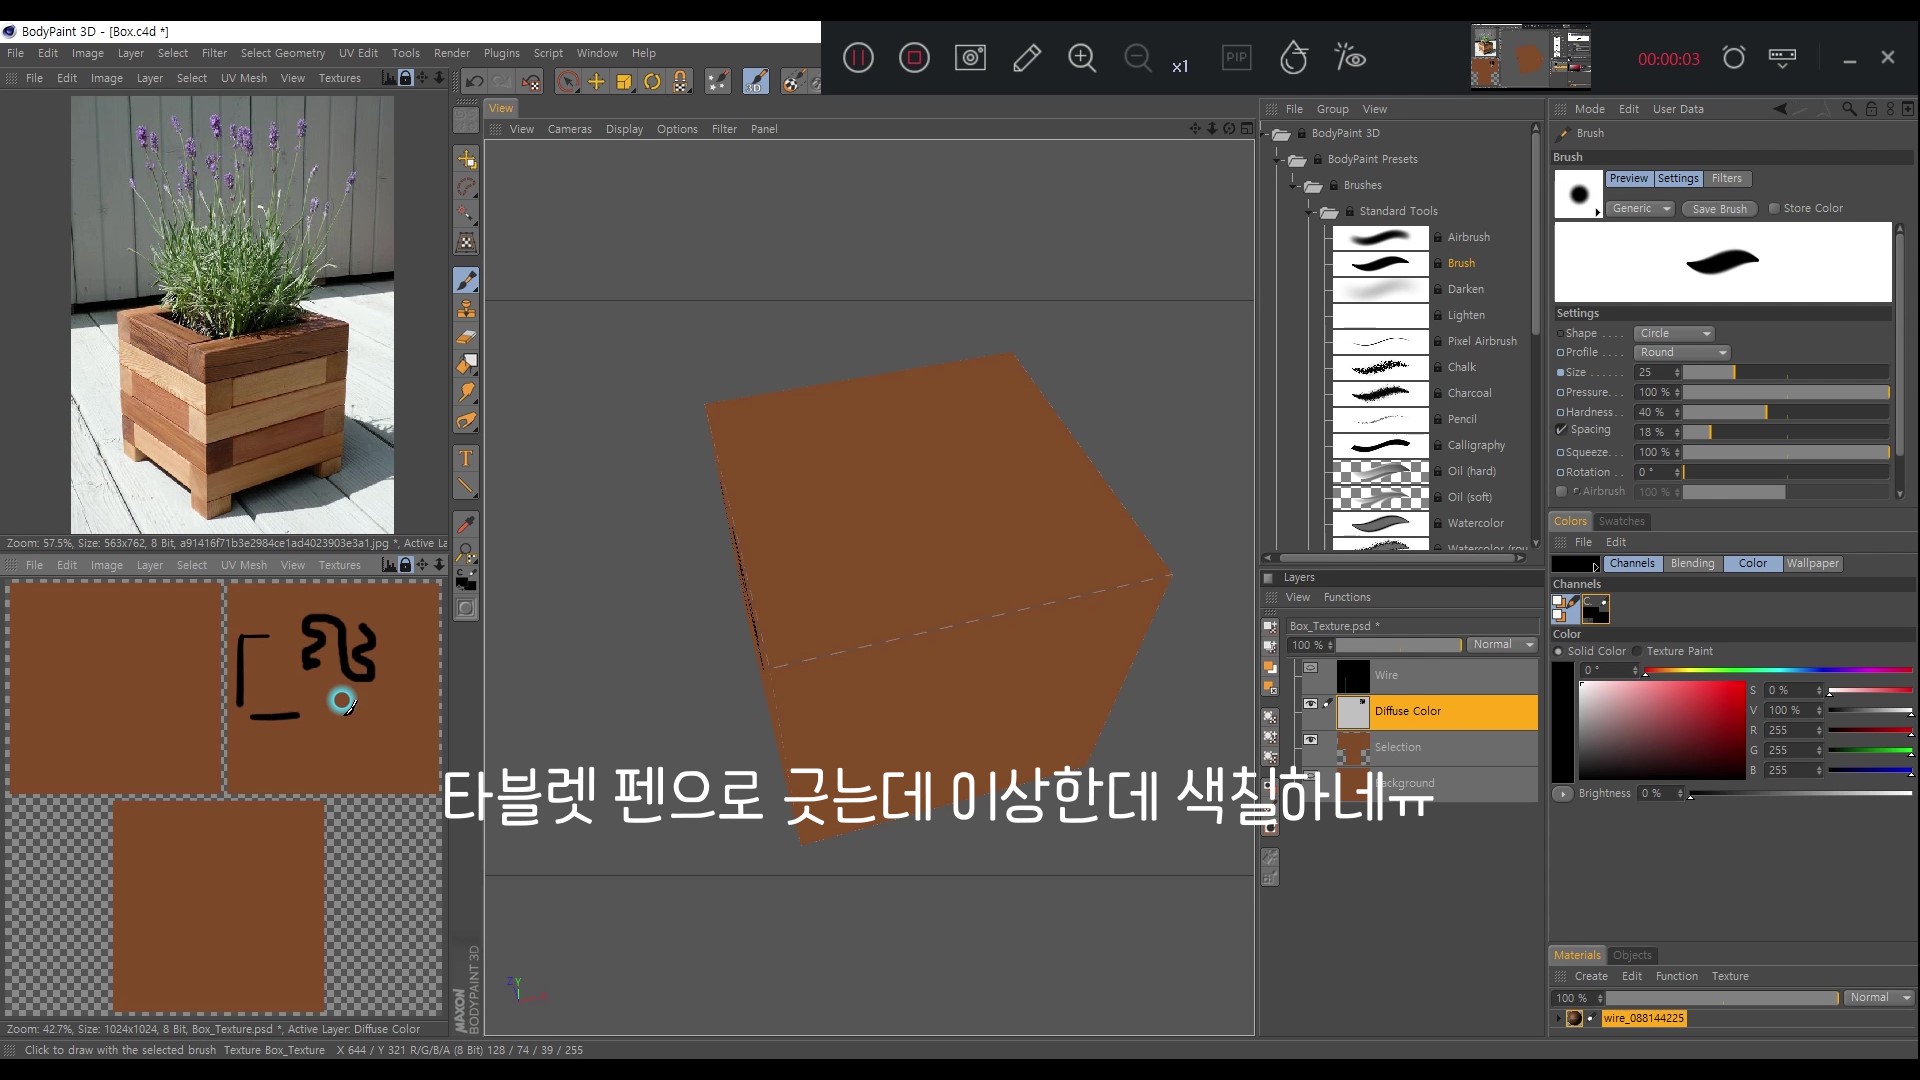
Task: Click inside the red color picker square
Action: pyautogui.click(x=1662, y=731)
